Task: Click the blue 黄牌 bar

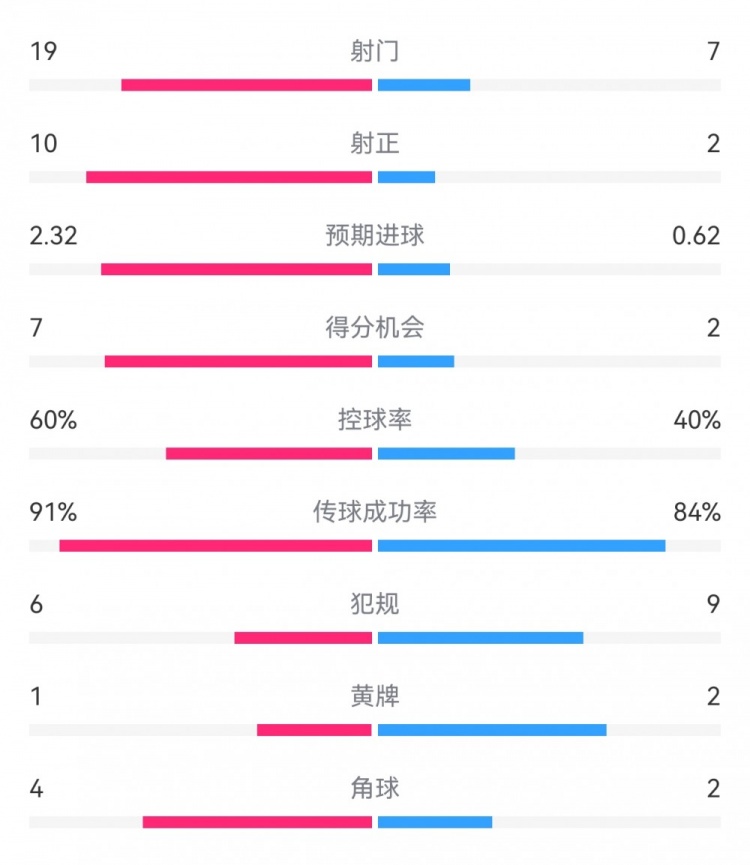Action: pos(492,730)
